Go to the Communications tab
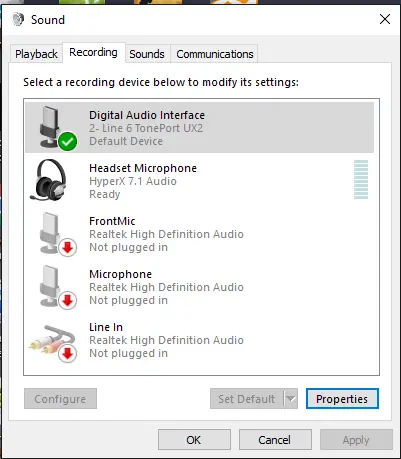Viewport: 401px width, 459px height. [215, 54]
